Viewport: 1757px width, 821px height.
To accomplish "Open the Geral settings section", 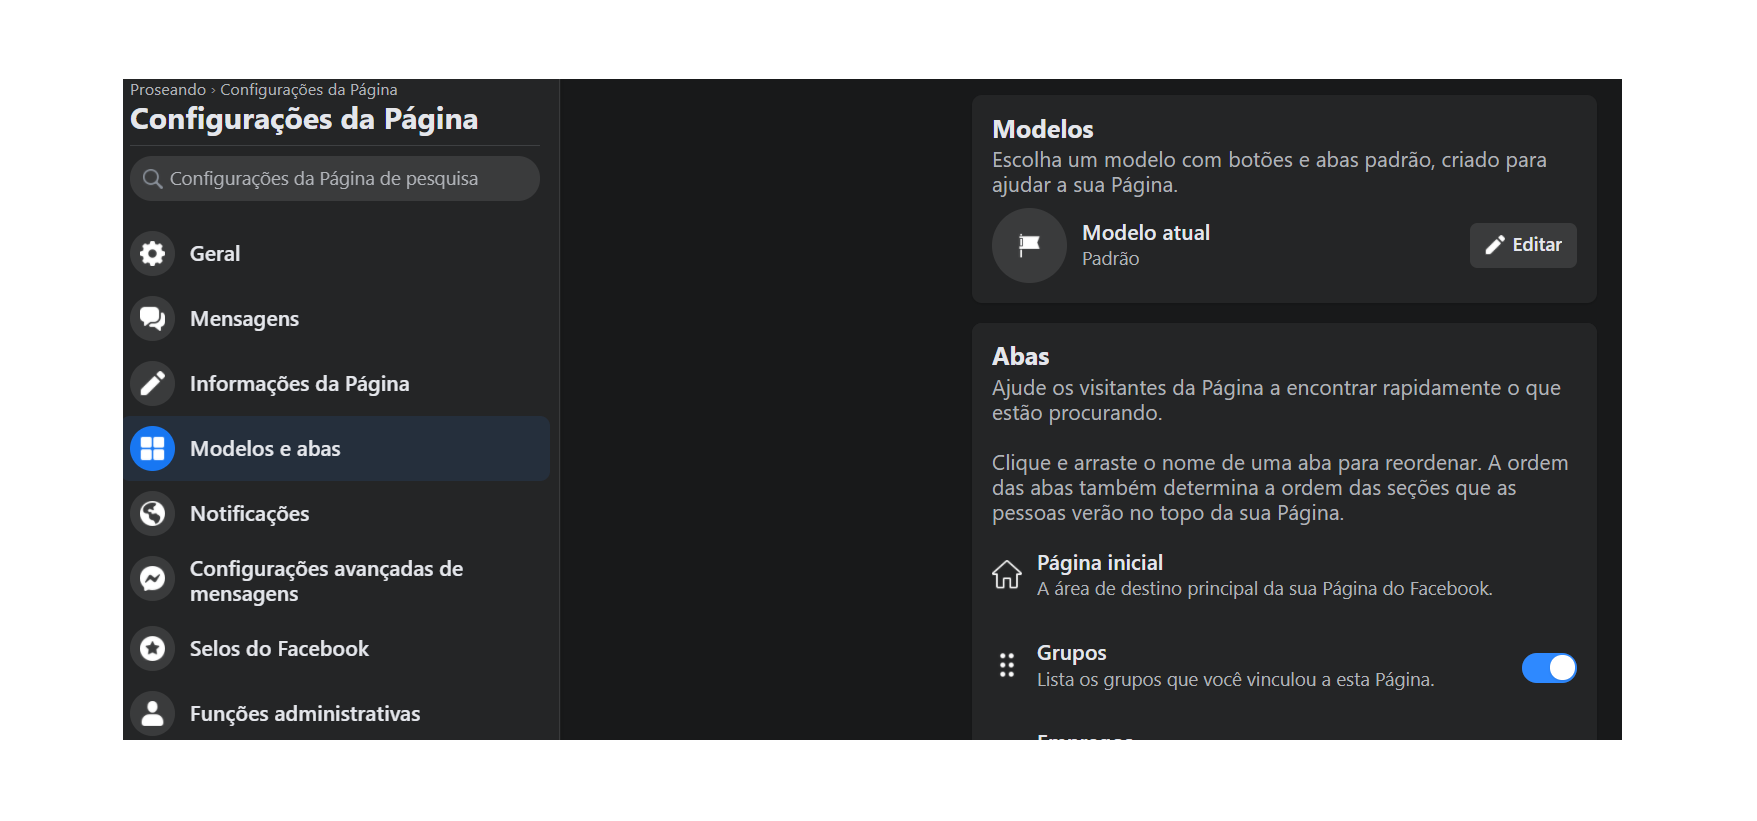I will point(336,253).
